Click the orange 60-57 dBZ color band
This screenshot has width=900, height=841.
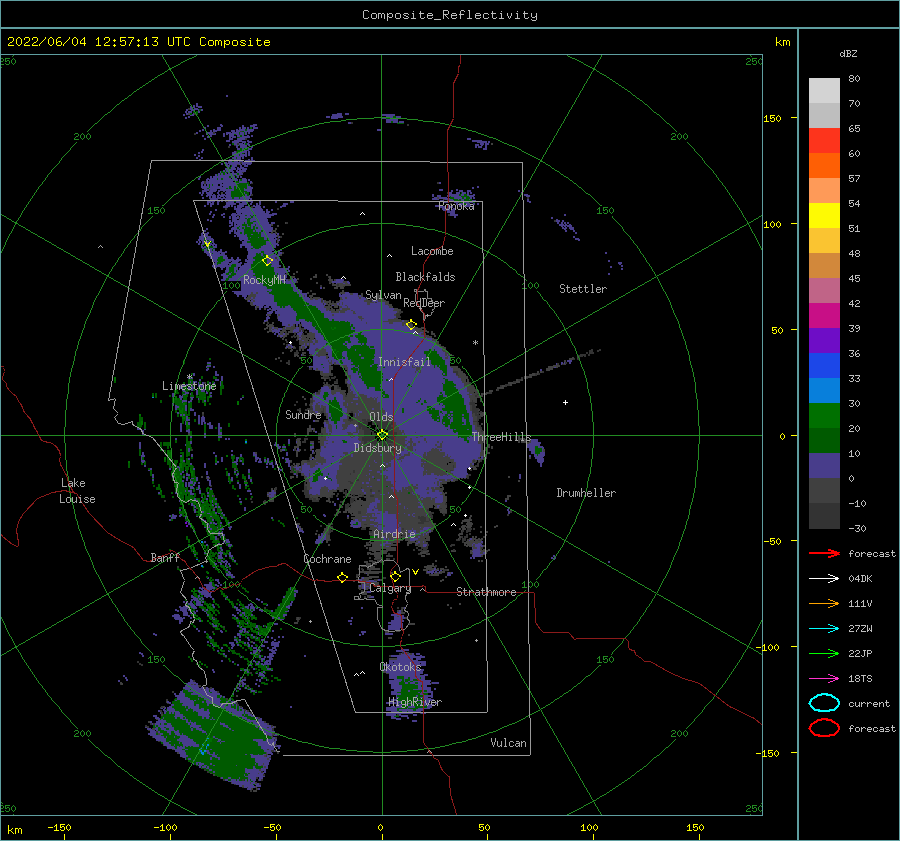[x=824, y=166]
